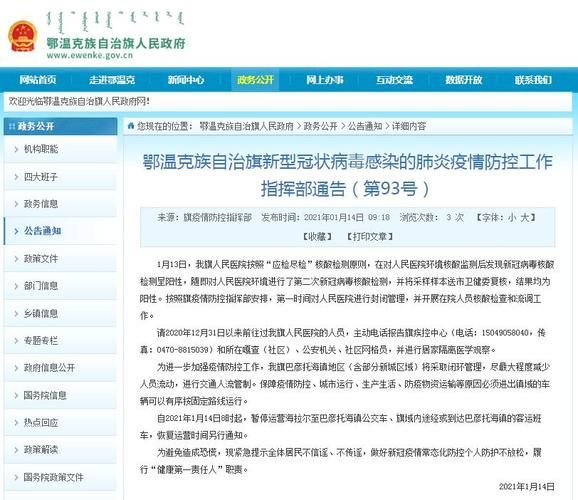Click publish time 2021年01月14日 09:18
The image size is (578, 500).
(347, 218)
